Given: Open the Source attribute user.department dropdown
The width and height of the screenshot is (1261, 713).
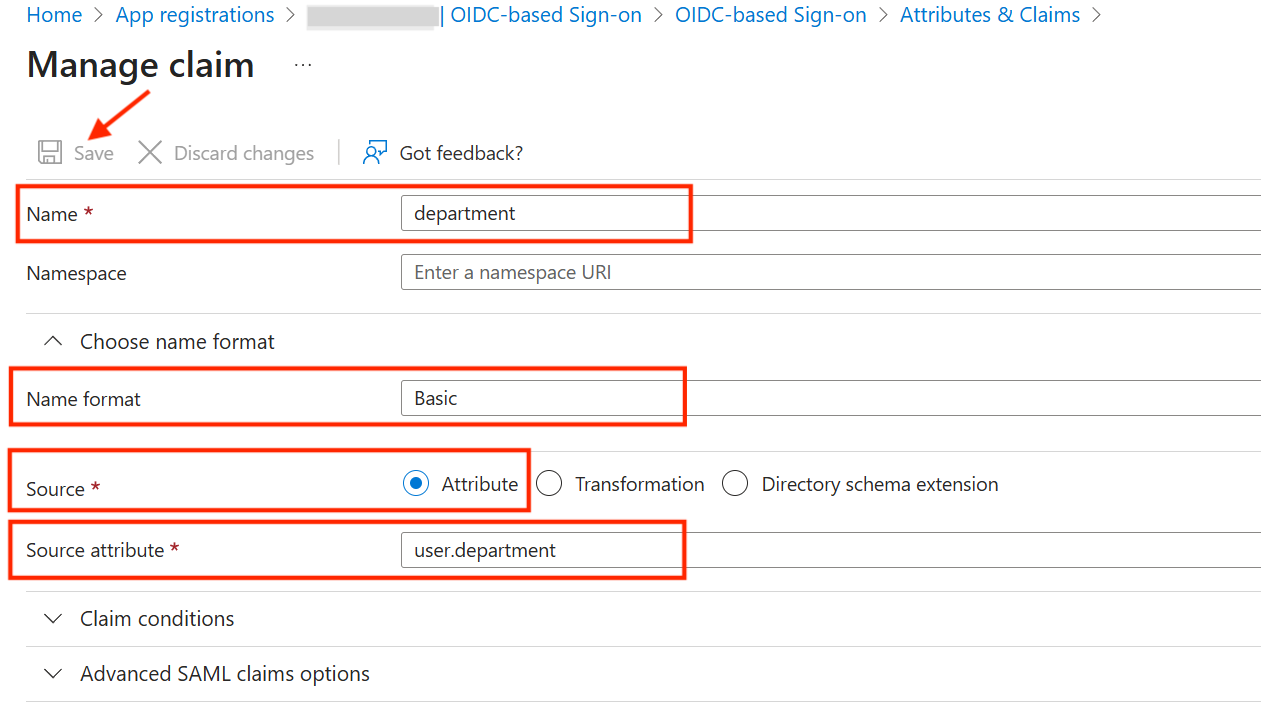Looking at the screenshot, I should point(830,550).
